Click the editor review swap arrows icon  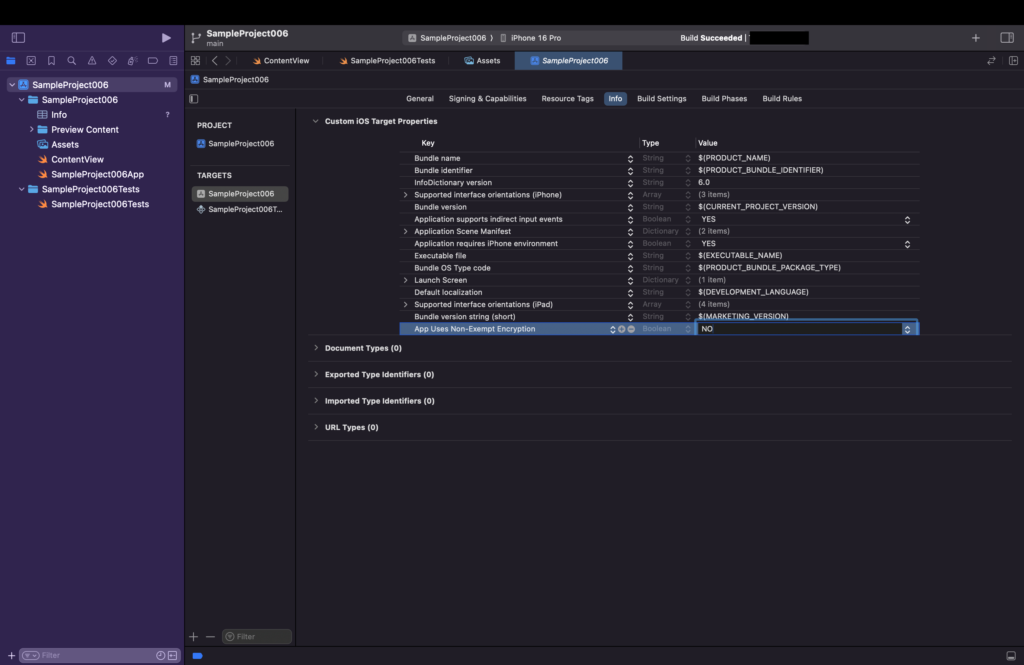pos(991,61)
